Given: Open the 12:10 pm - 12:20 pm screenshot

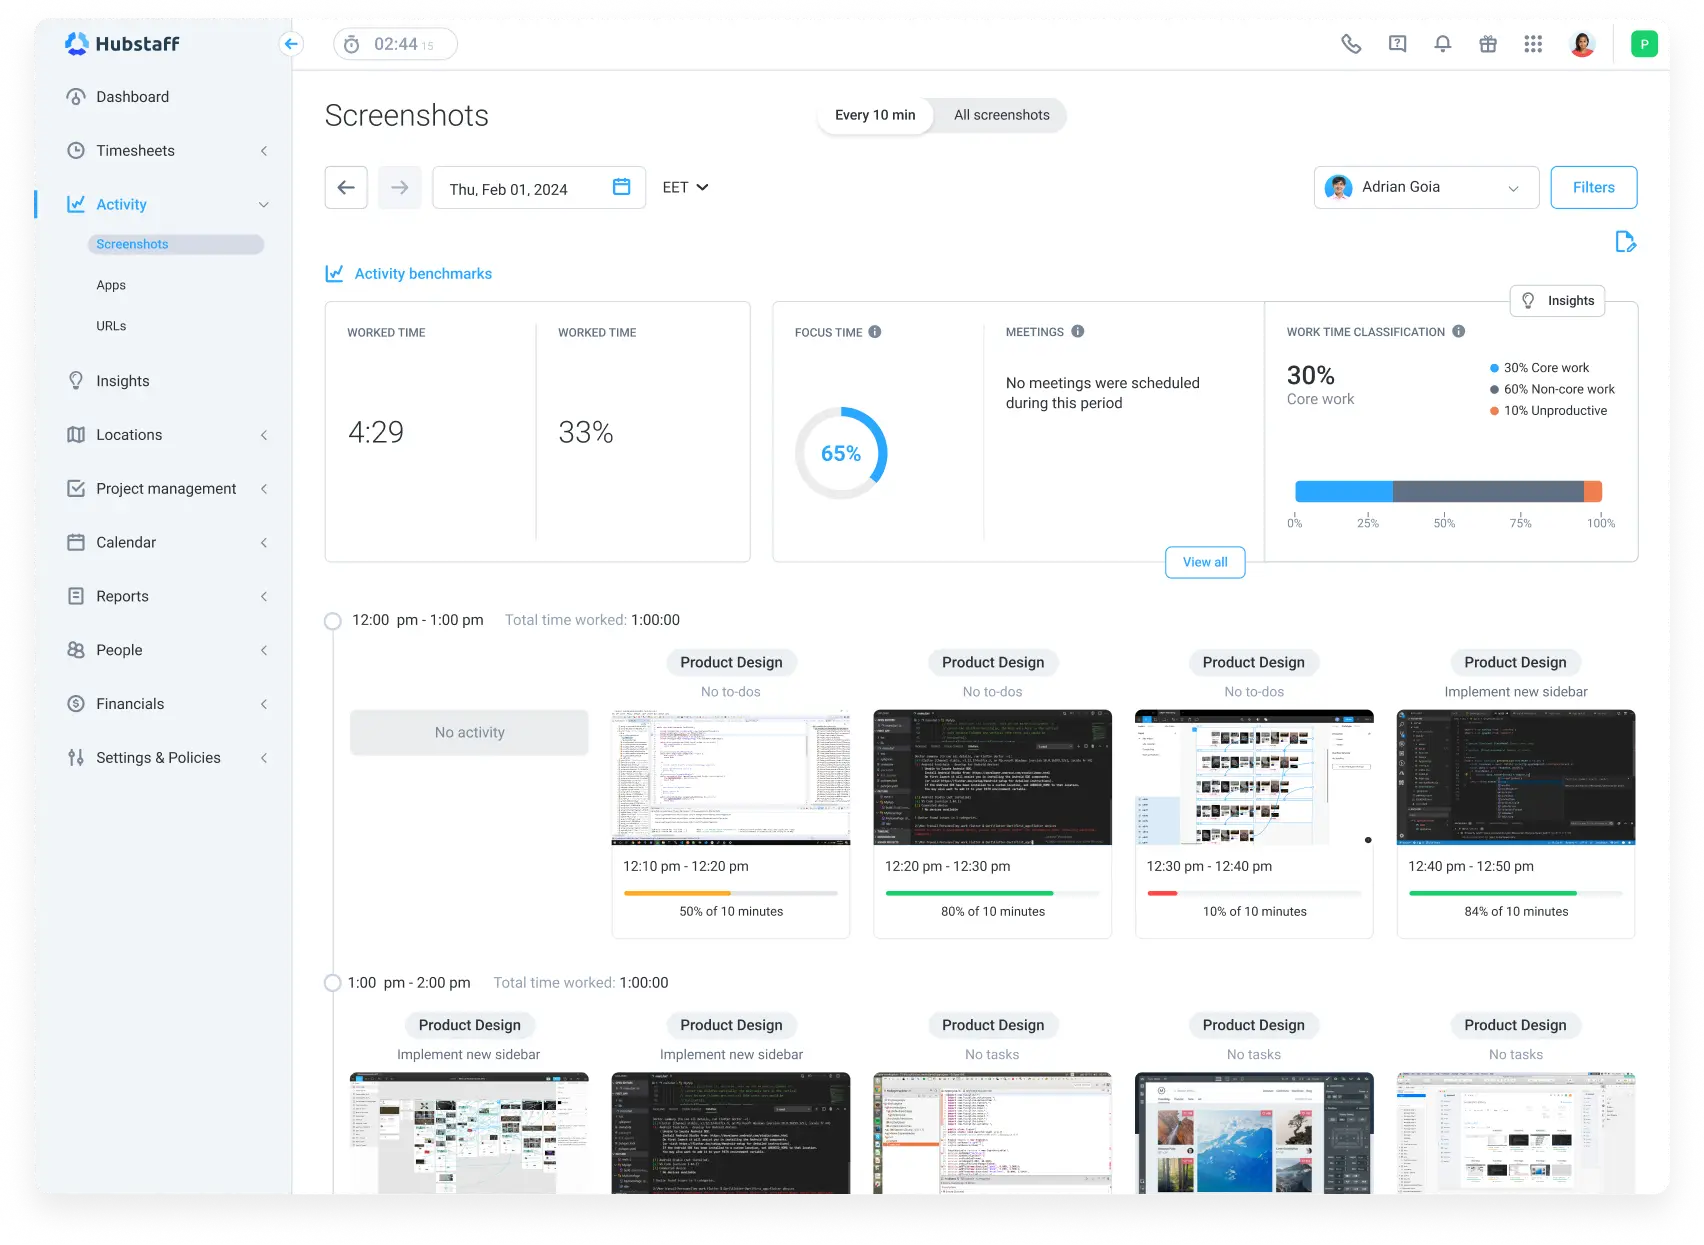Looking at the screenshot, I should [x=731, y=777].
